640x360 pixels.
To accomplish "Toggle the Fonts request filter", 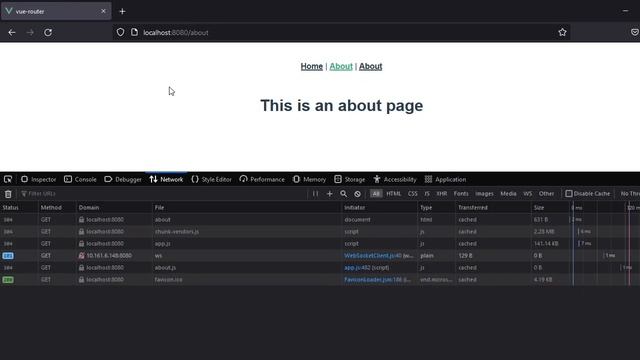I will click(x=461, y=194).
